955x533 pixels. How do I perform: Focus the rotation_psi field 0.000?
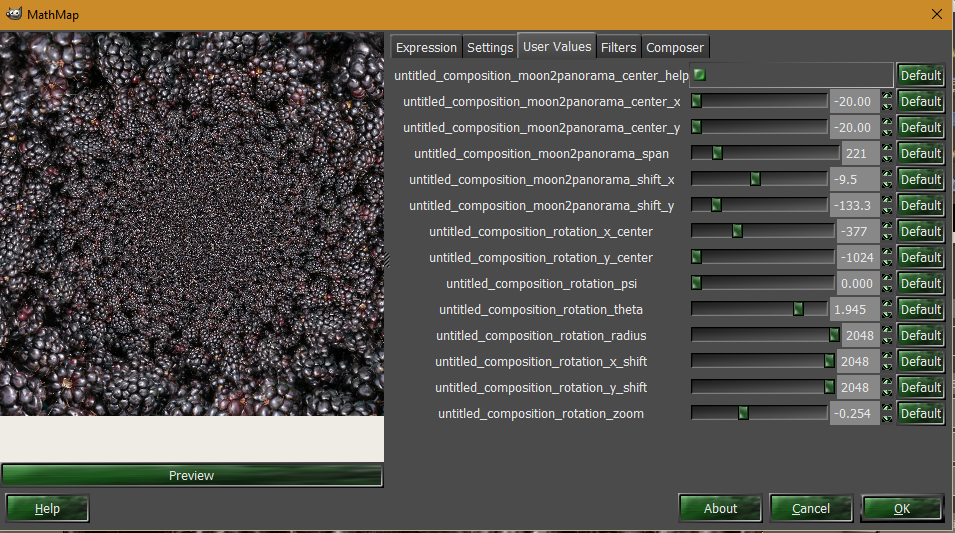pos(858,284)
